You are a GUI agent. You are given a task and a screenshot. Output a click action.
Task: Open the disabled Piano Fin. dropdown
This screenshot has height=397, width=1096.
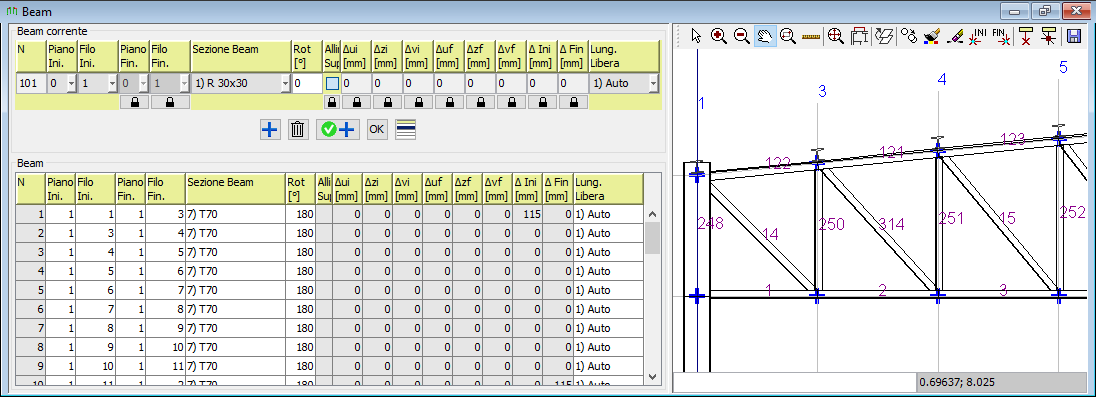(x=143, y=84)
